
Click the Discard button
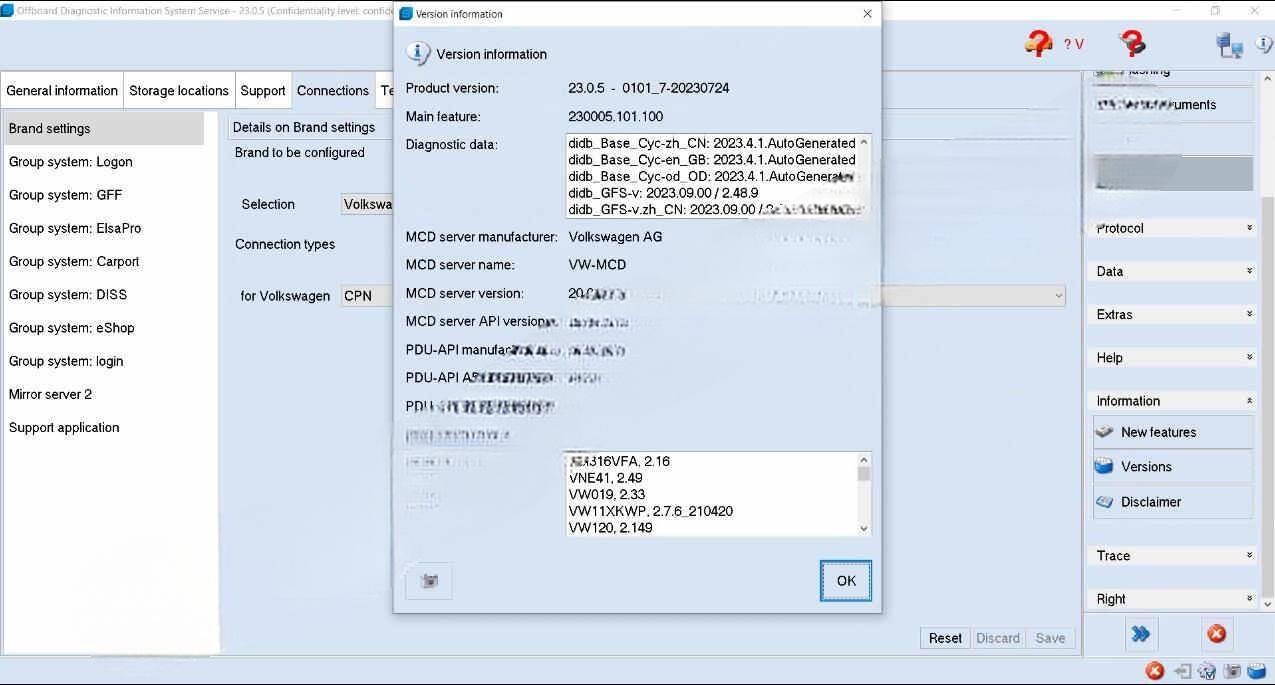click(998, 638)
